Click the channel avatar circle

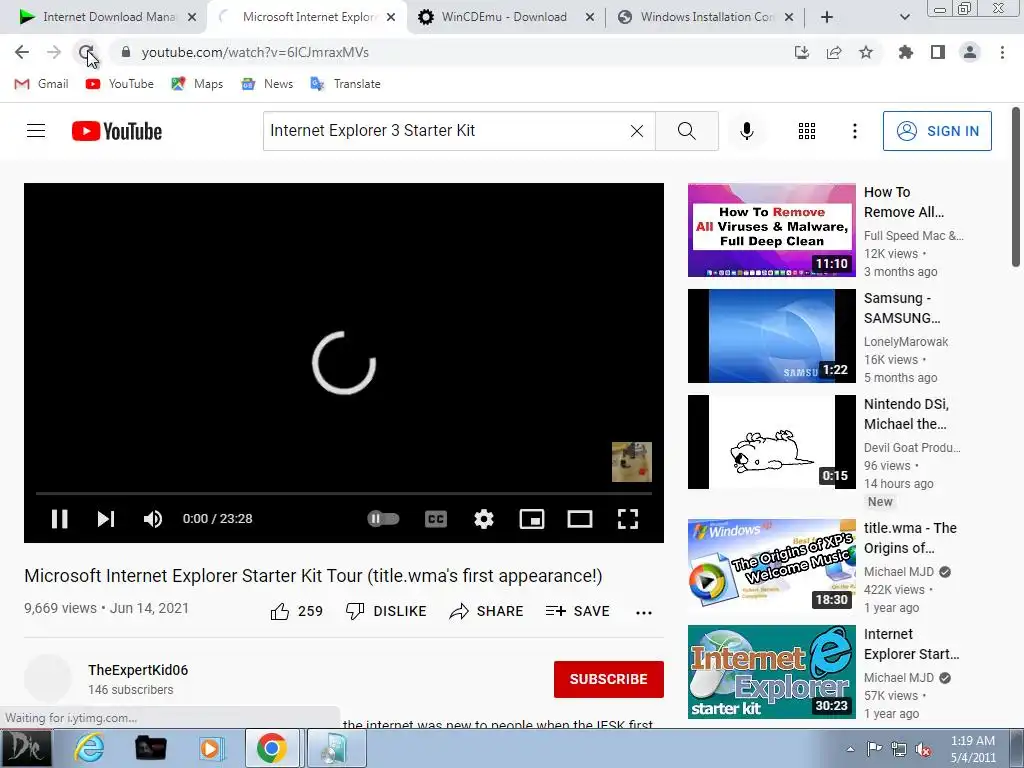48,679
